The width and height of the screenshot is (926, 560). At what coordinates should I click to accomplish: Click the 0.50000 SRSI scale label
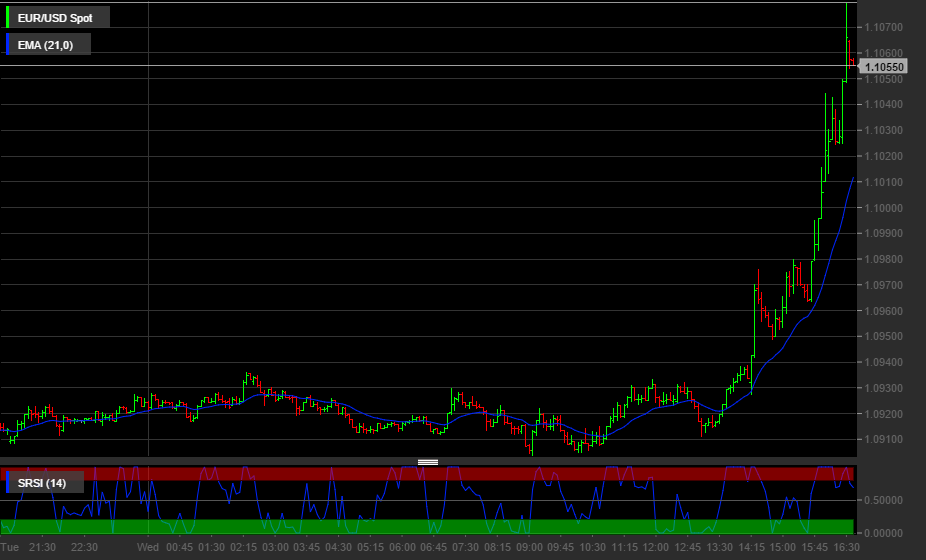884,500
